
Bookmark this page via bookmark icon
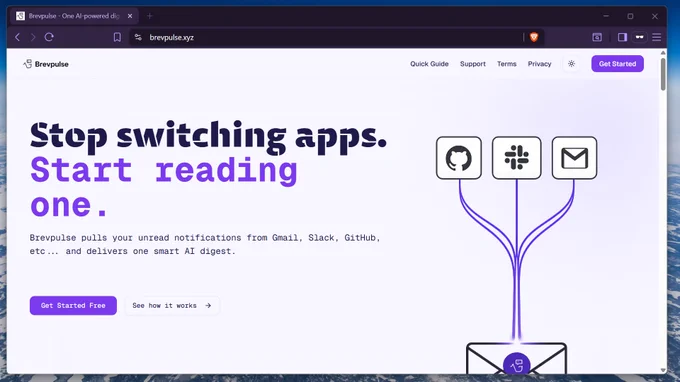point(117,37)
